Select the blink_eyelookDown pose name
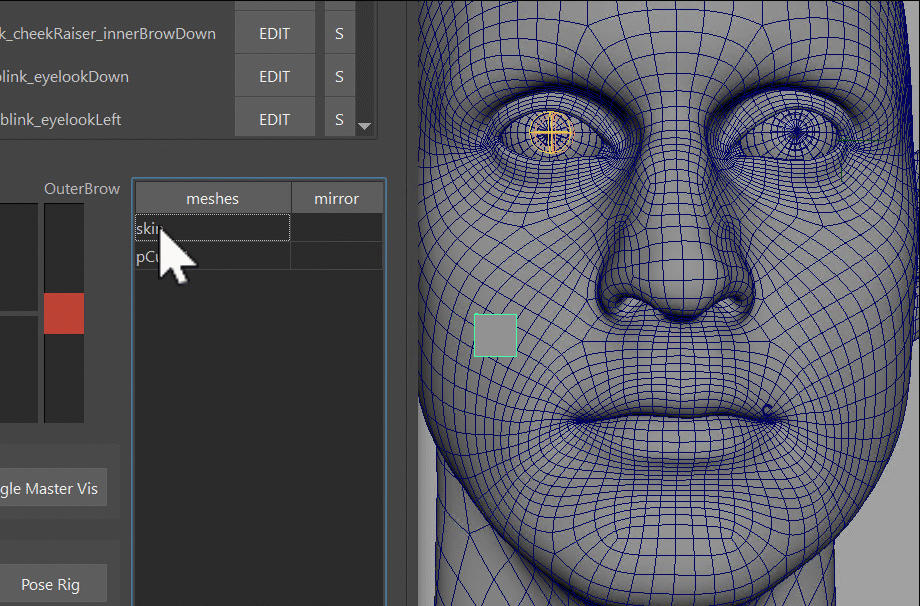 click(65, 77)
